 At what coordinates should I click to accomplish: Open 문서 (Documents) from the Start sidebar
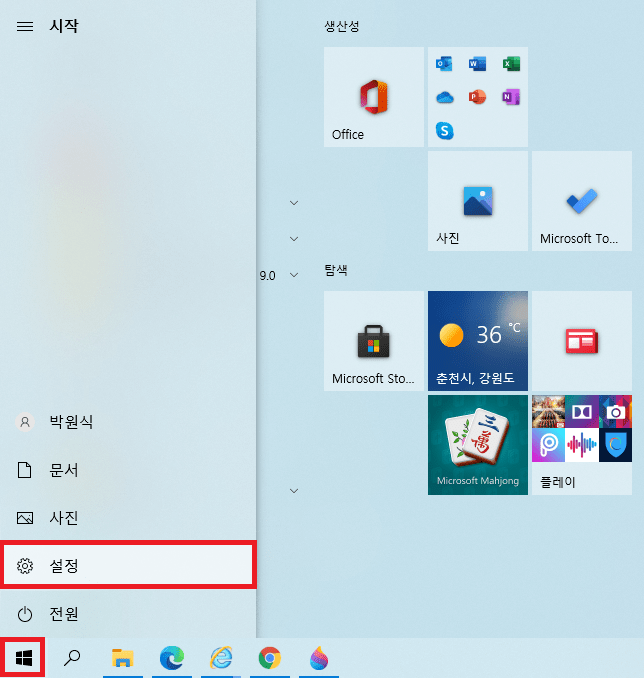point(128,470)
